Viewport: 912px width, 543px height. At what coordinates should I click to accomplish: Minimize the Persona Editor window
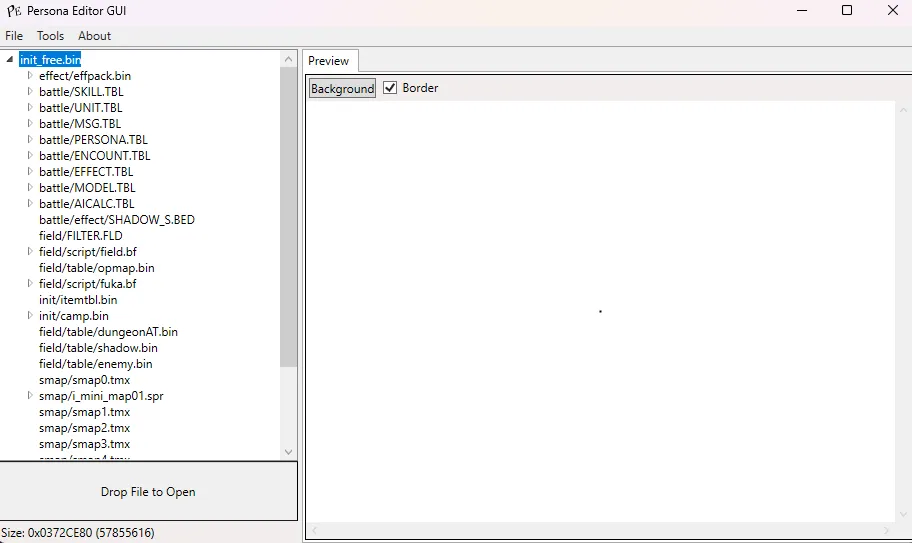[802, 10]
